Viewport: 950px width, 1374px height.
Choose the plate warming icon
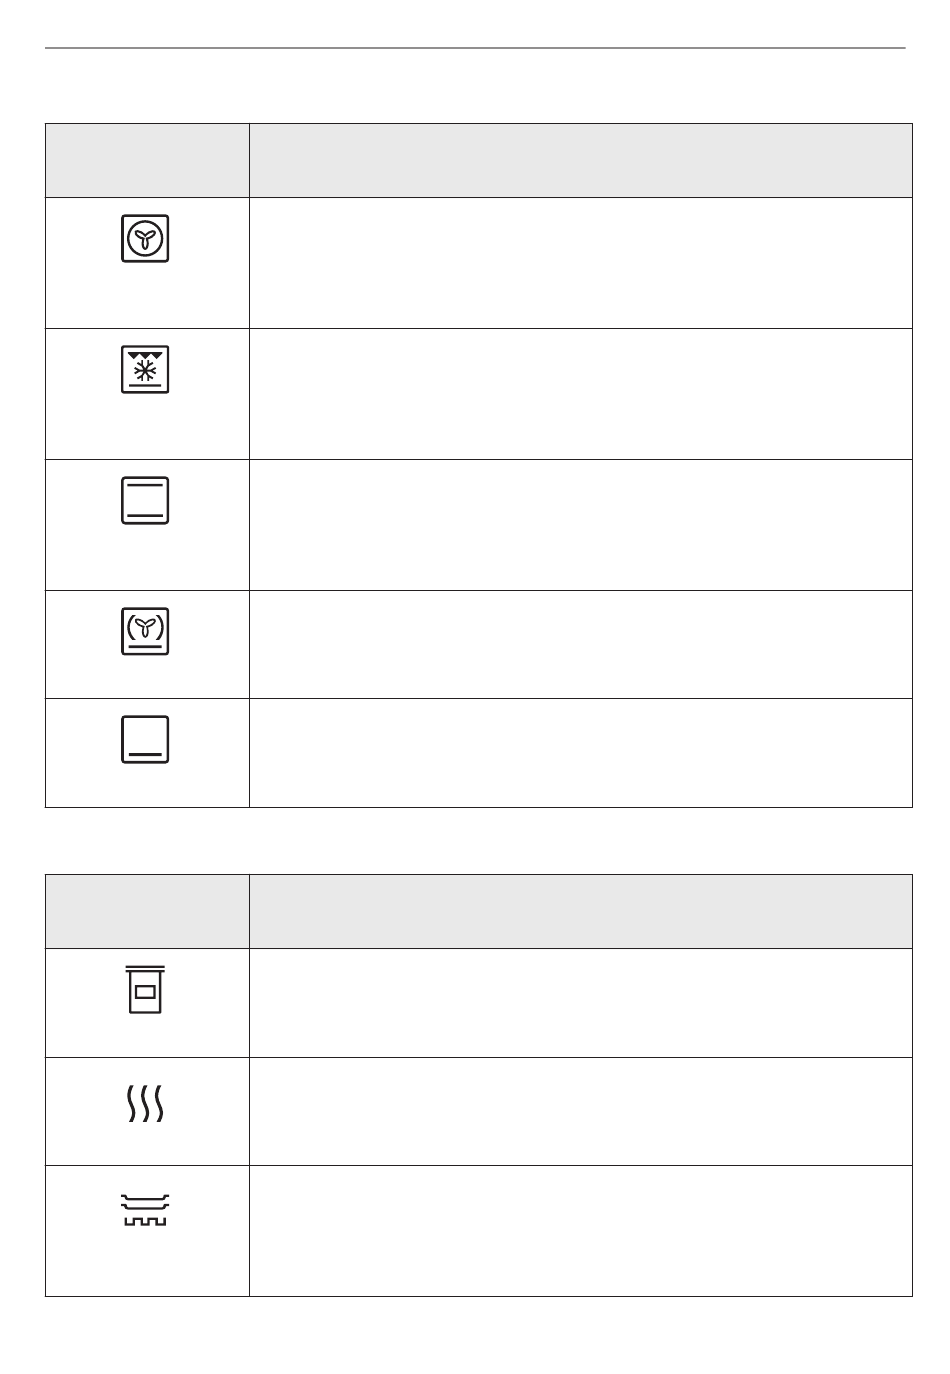point(146,1209)
